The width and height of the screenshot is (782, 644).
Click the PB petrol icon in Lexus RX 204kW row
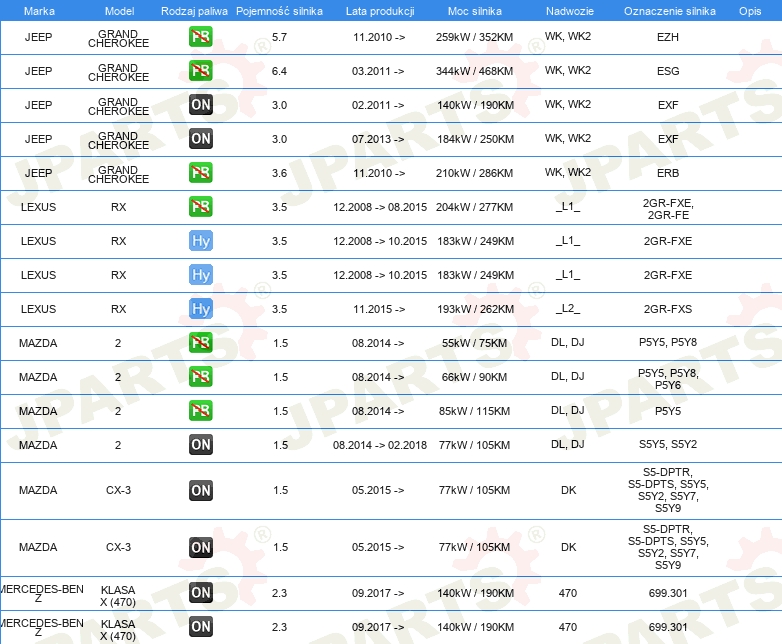coord(201,207)
